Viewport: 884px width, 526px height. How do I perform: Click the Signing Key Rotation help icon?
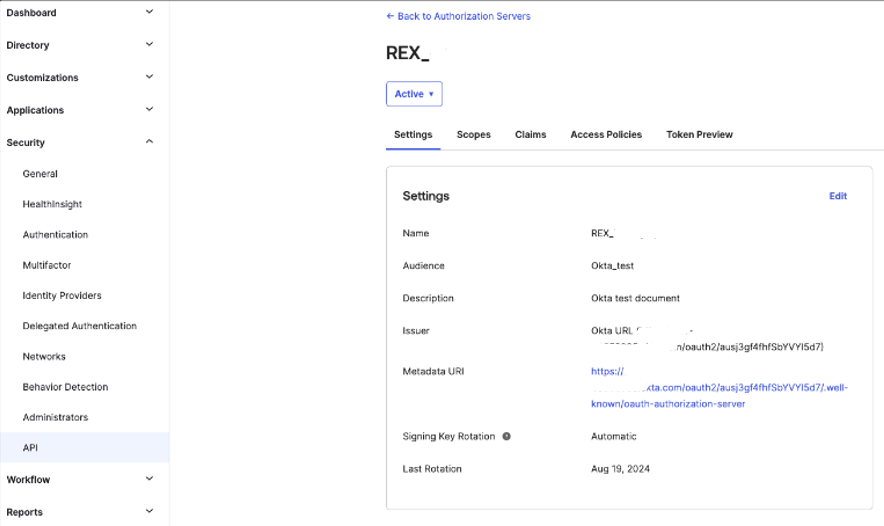[x=506, y=436]
